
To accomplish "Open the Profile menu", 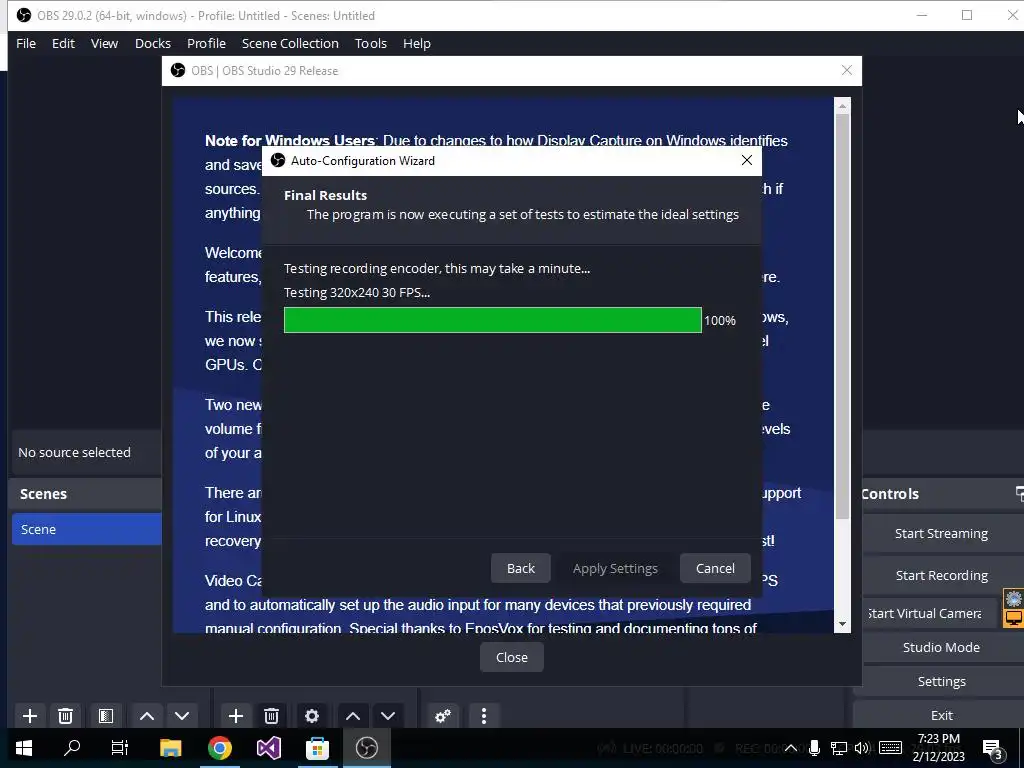I will coord(206,43).
